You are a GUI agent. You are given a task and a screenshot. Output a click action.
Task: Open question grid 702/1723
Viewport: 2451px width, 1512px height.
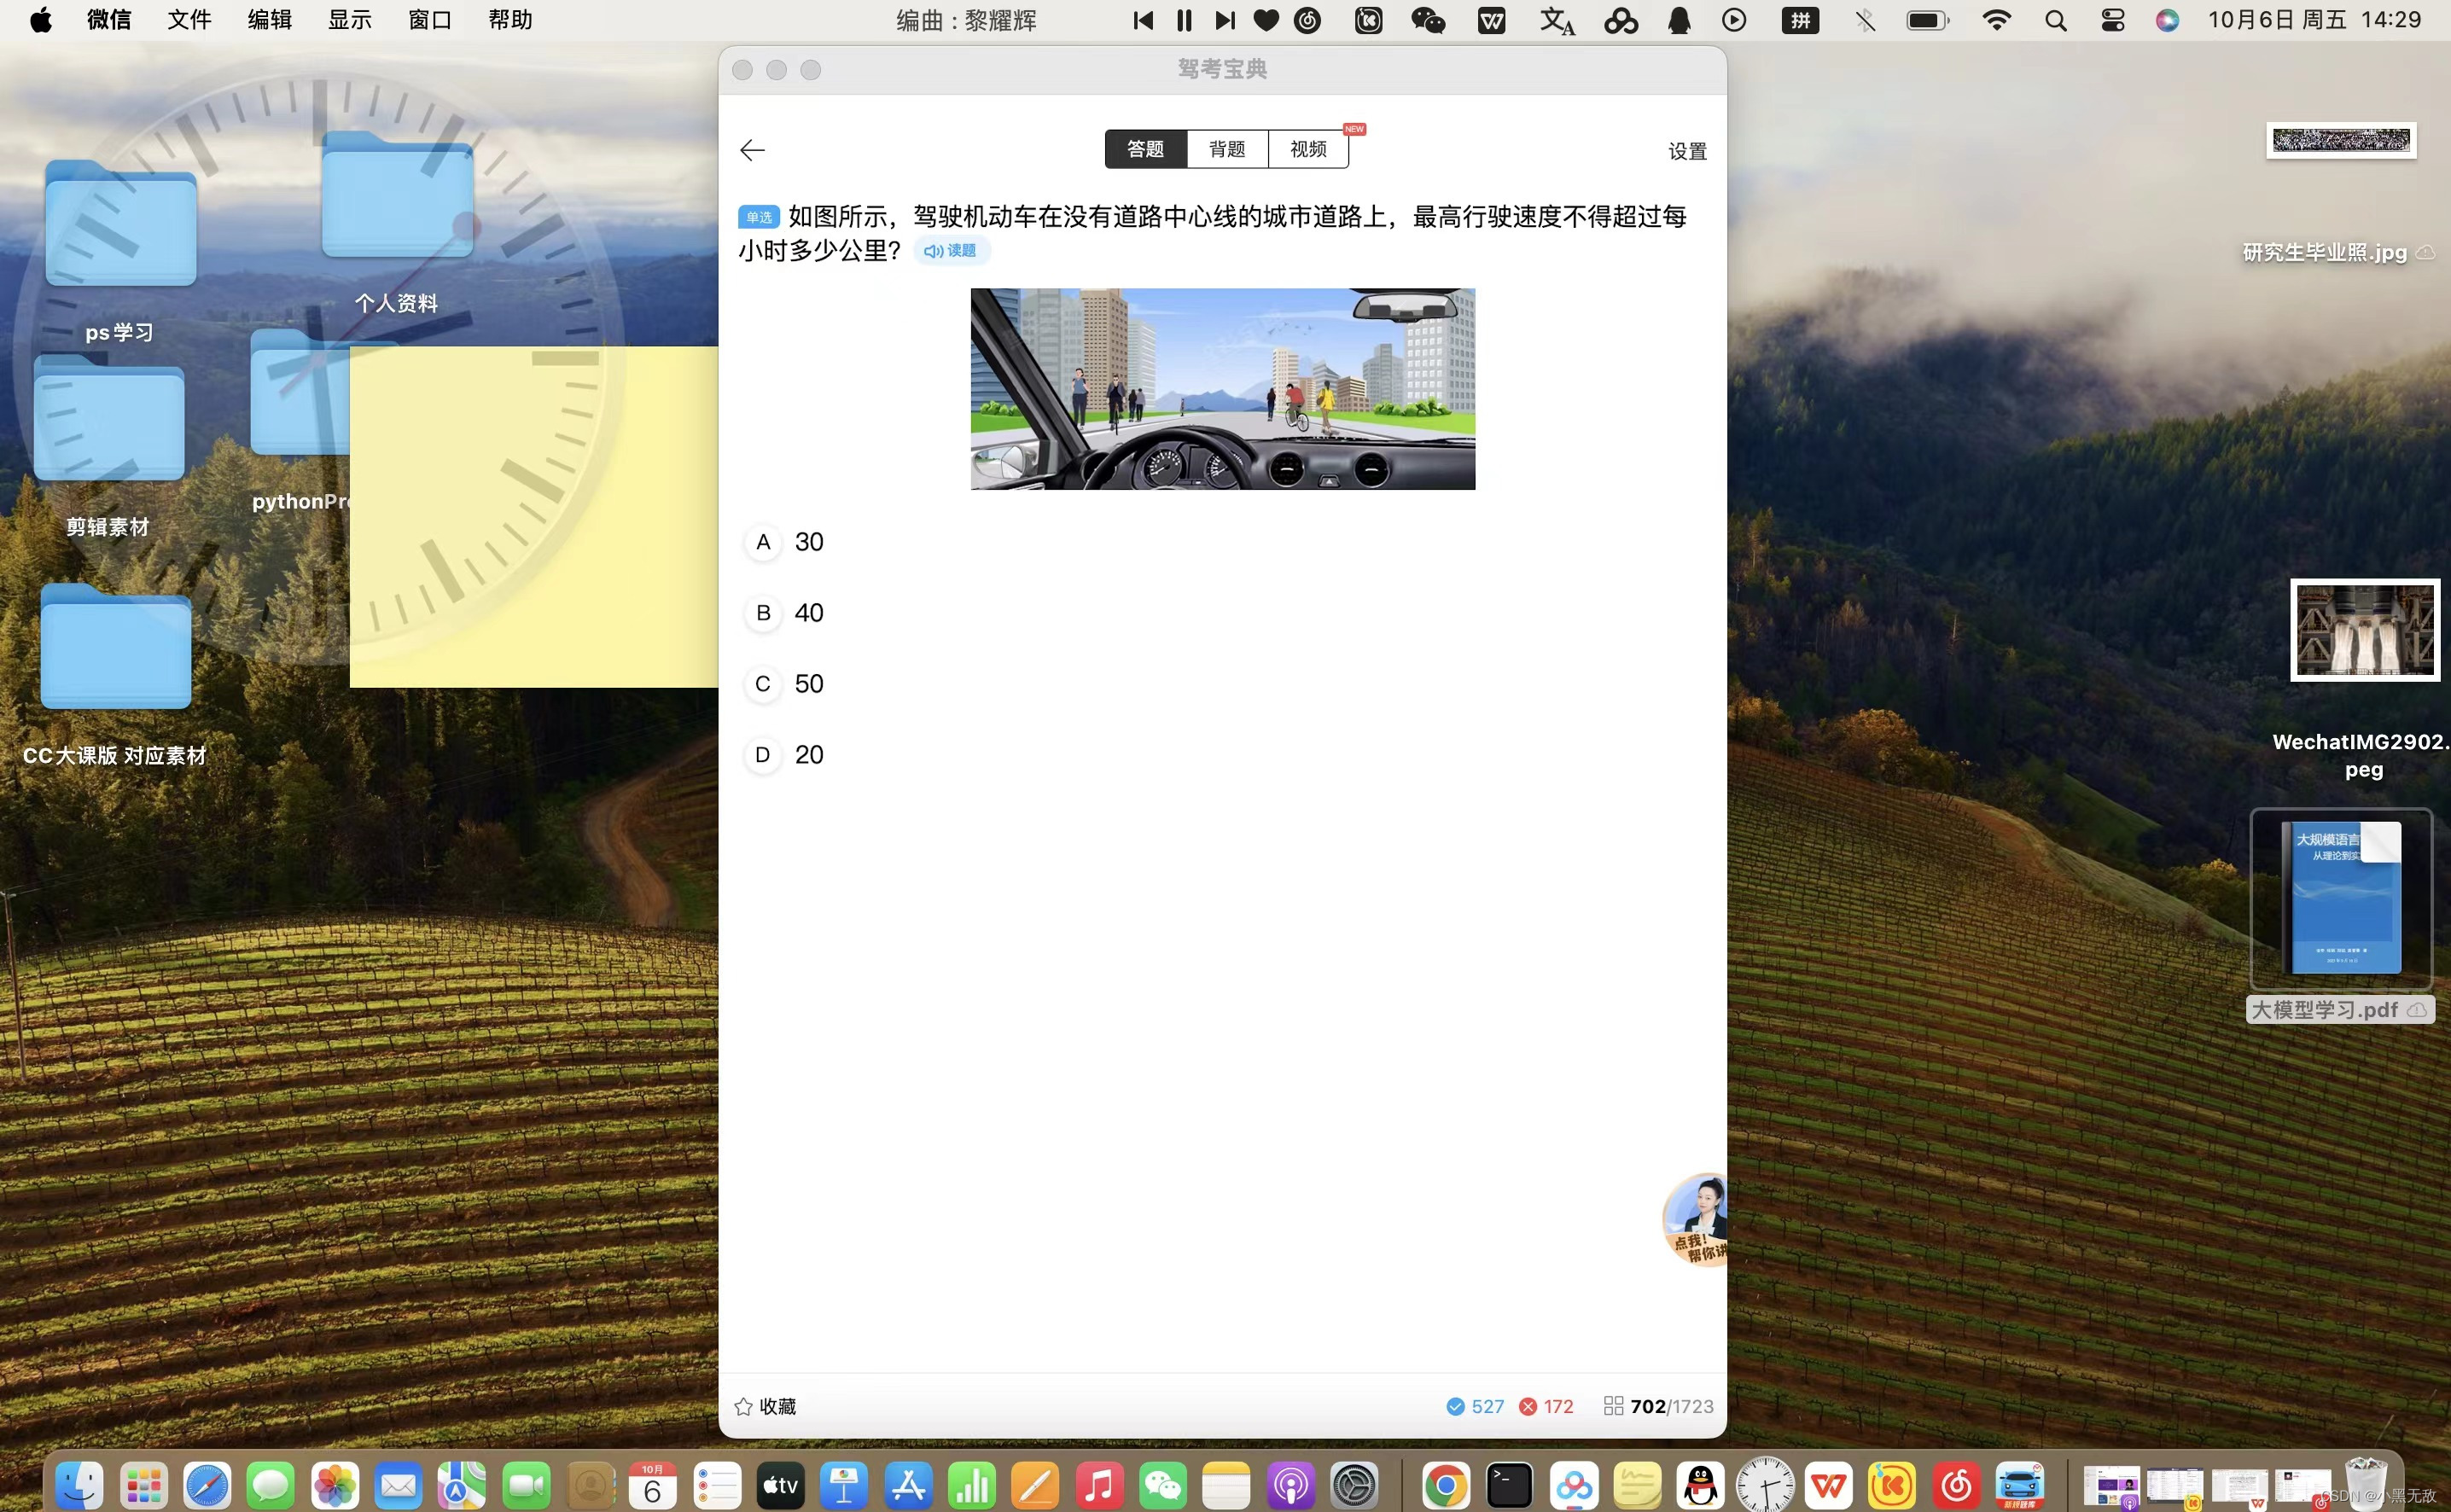pos(1658,1406)
